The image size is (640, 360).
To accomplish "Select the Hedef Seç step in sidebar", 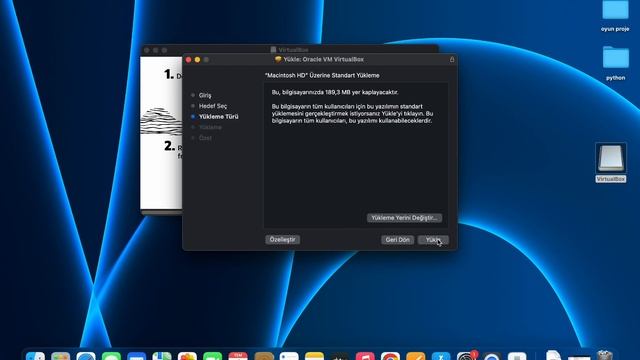I will click(x=213, y=106).
